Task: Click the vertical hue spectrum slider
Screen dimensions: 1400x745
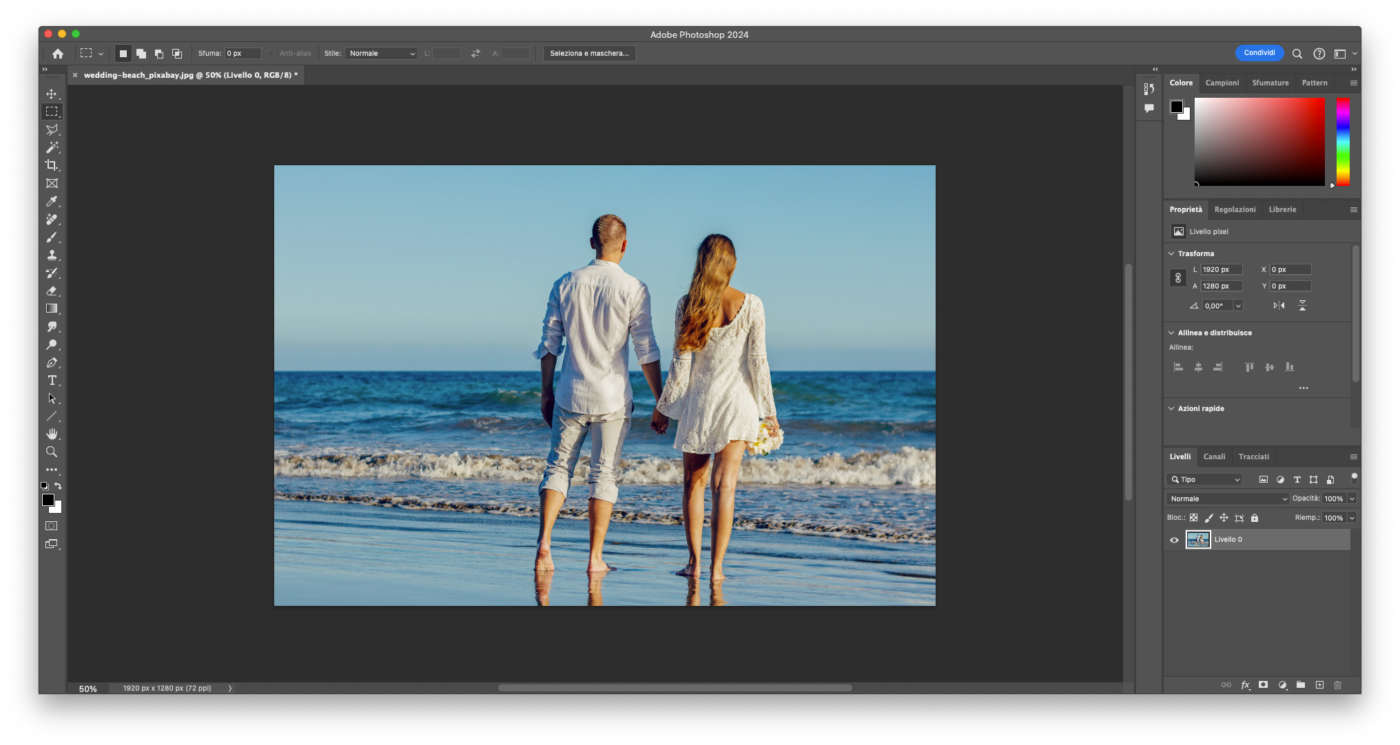Action: tap(1343, 140)
